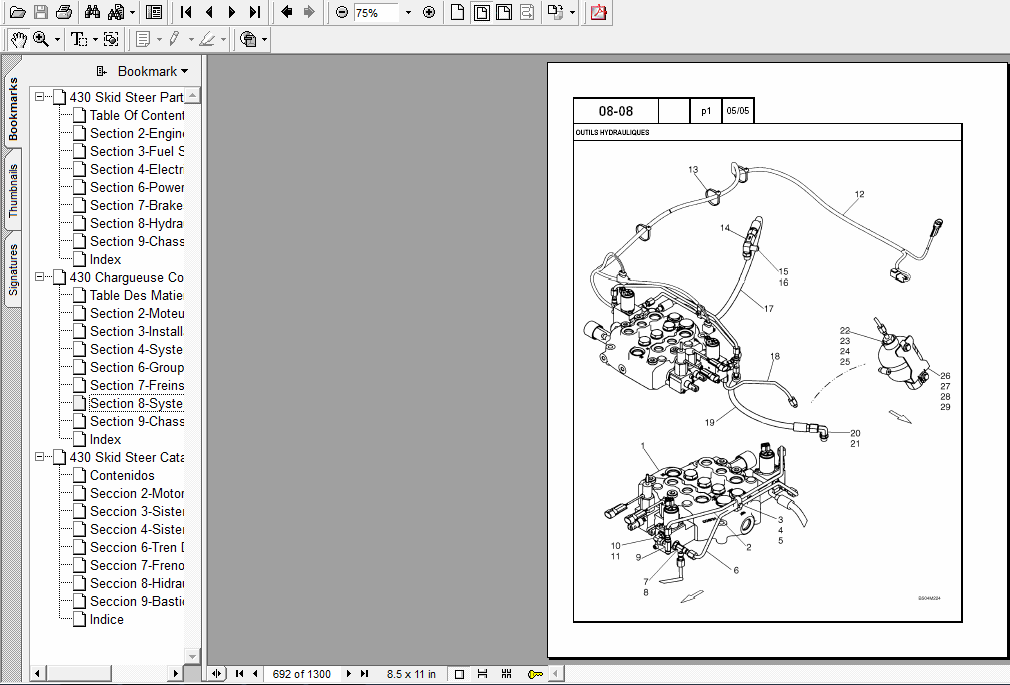Select the Zoom In magnifier tool
The image size is (1010, 685).
(x=41, y=39)
